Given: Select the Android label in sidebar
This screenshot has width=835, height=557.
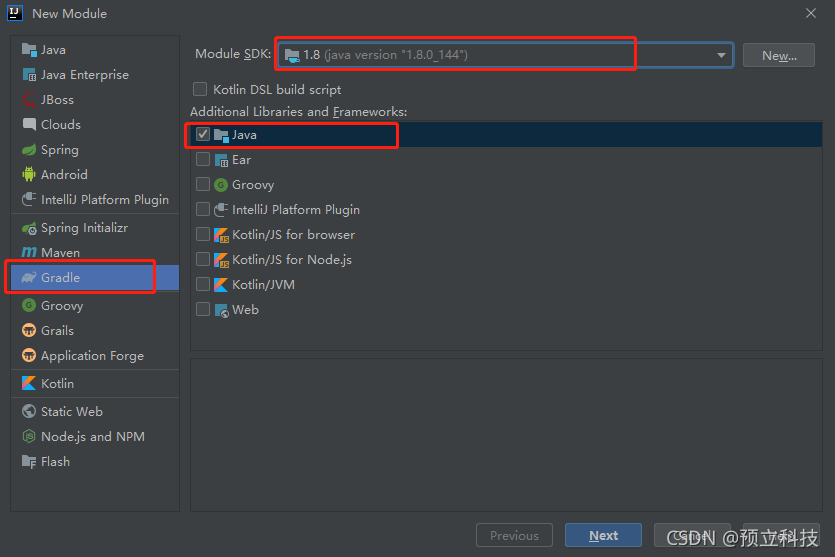Looking at the screenshot, I should pos(64,175).
